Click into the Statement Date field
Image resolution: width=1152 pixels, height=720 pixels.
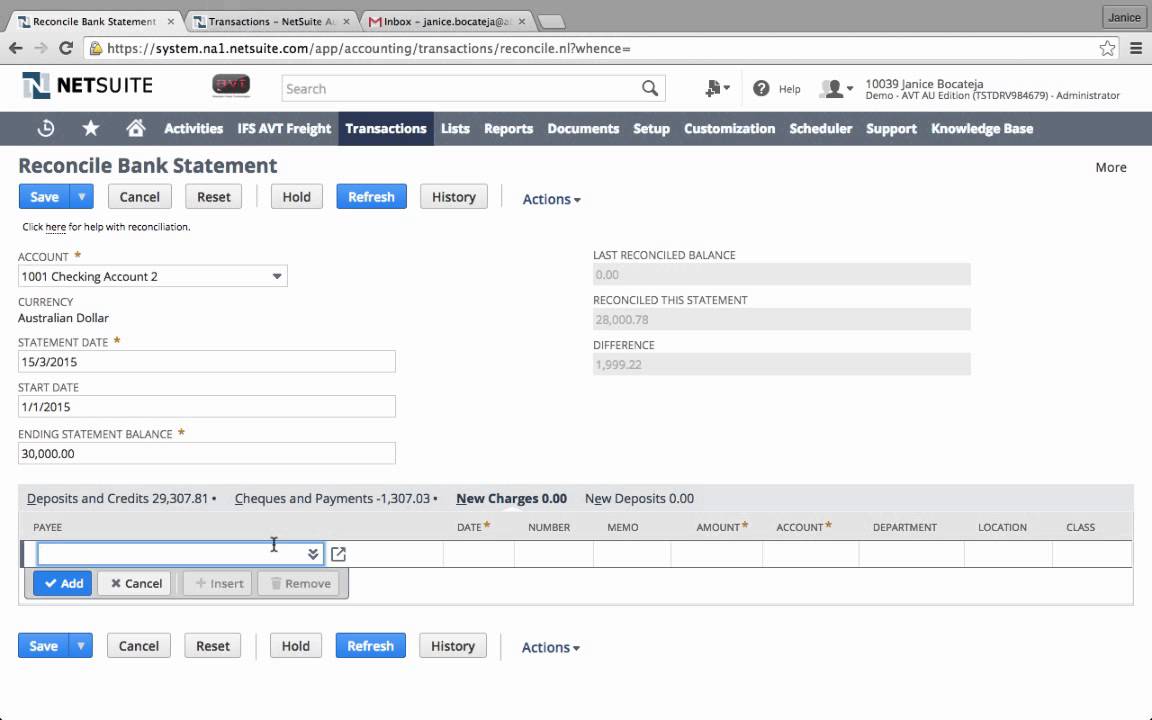[206, 361]
